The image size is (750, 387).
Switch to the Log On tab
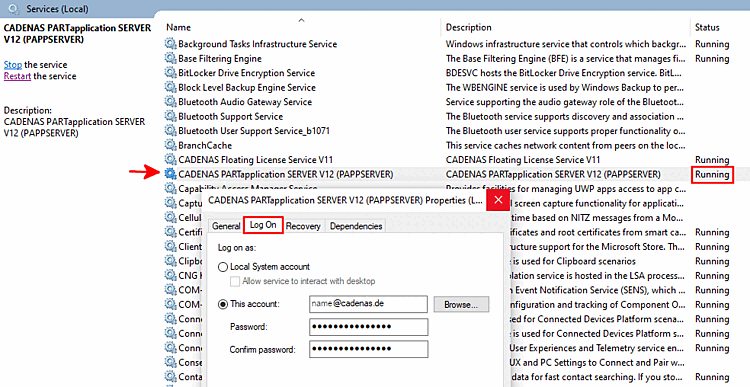click(263, 225)
